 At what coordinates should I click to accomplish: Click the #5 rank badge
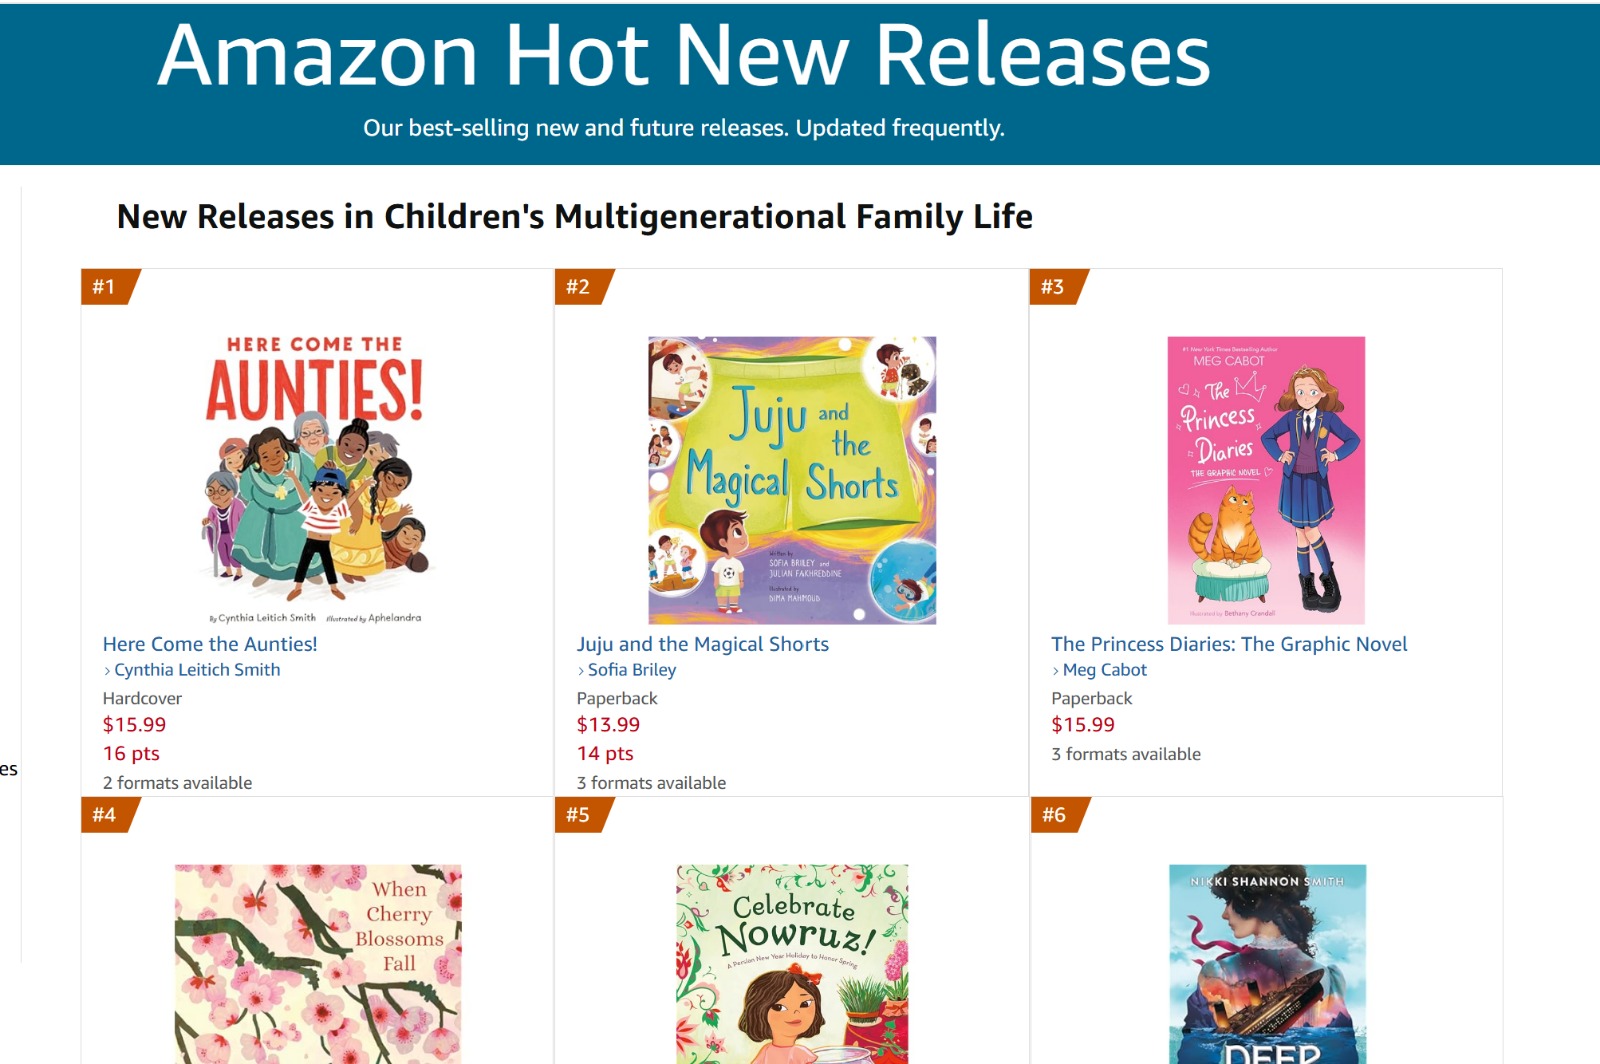pos(579,815)
